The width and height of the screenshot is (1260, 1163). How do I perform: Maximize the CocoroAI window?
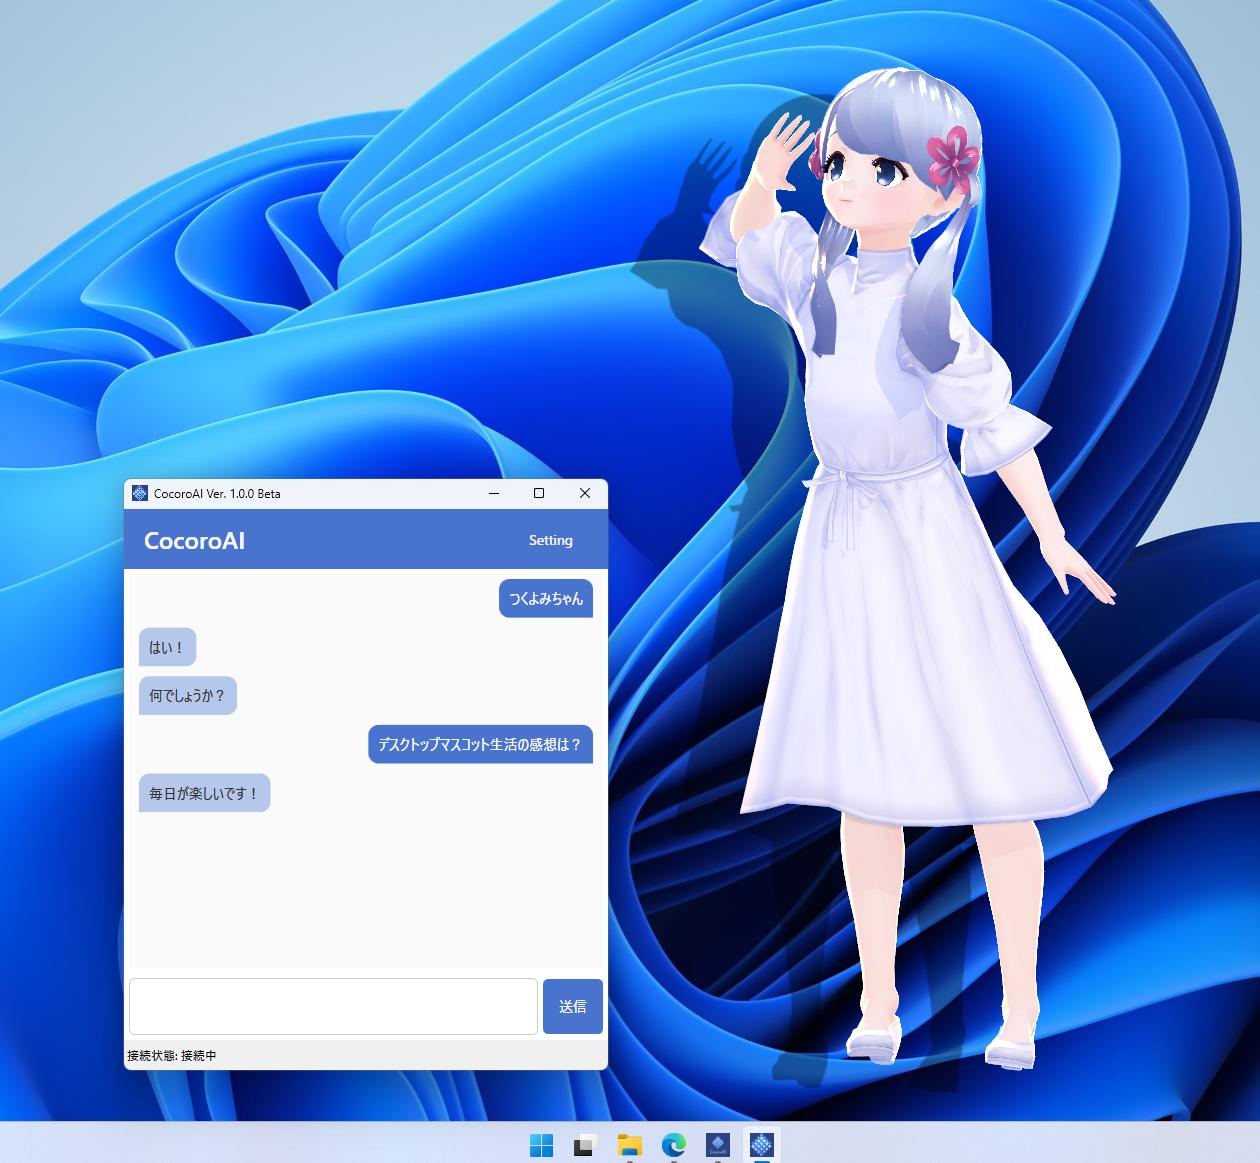coord(539,493)
